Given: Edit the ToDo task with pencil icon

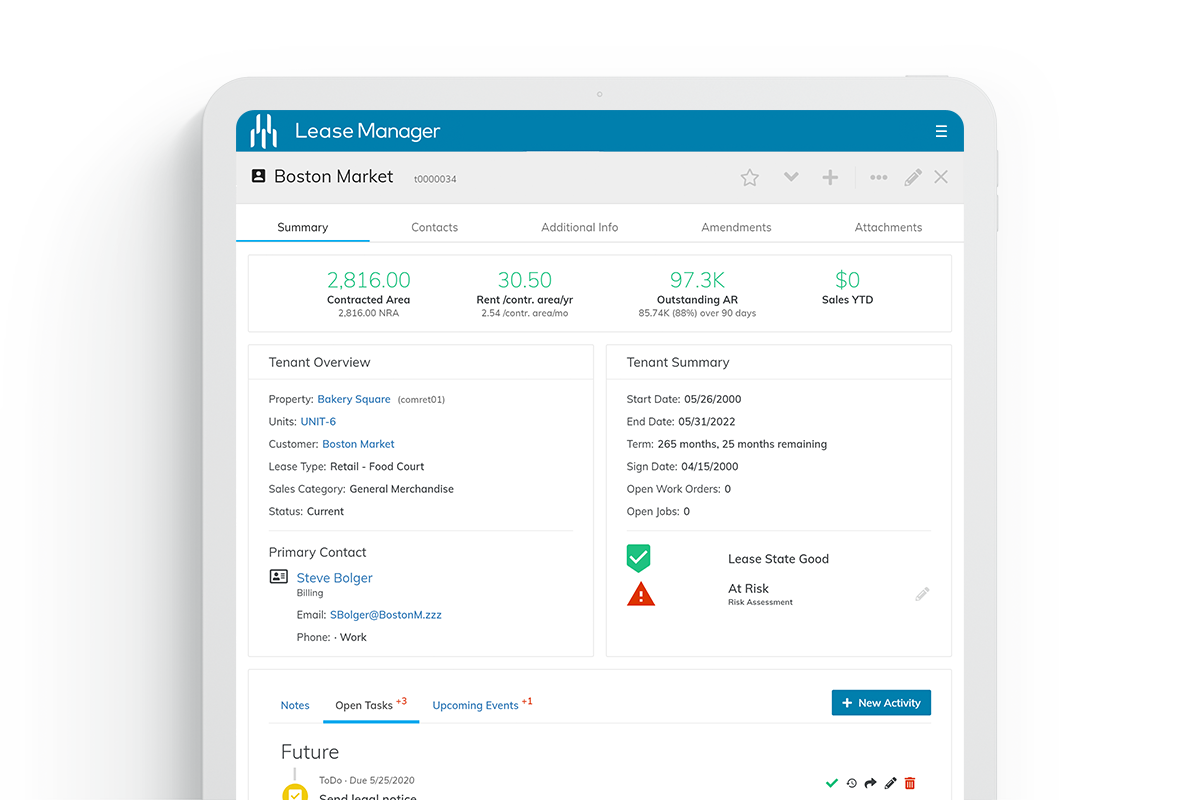Looking at the screenshot, I should 890,783.
